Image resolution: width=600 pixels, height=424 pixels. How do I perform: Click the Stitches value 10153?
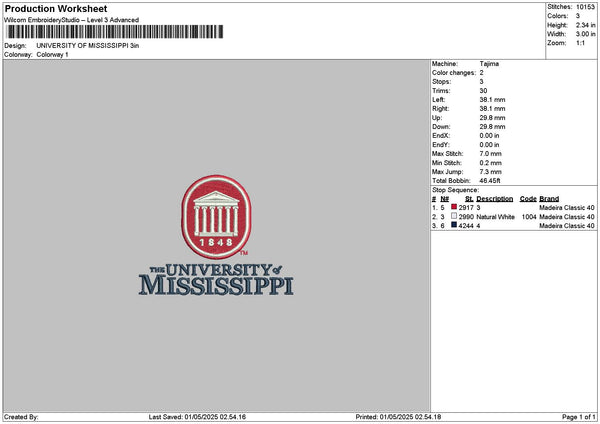[x=585, y=7]
